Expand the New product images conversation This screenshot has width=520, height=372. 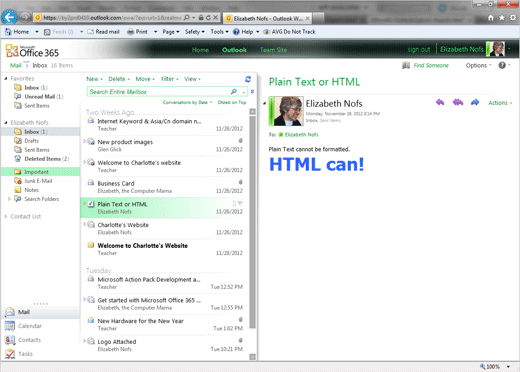click(84, 141)
